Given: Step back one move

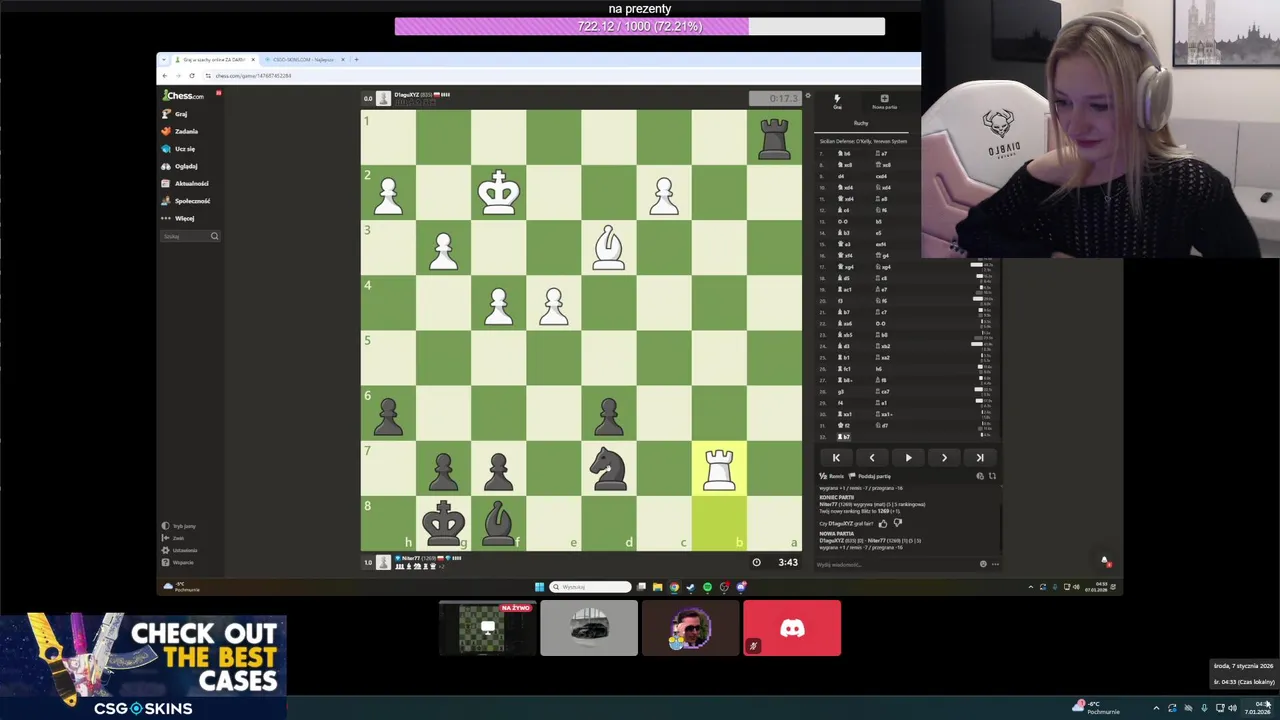Looking at the screenshot, I should click(872, 457).
